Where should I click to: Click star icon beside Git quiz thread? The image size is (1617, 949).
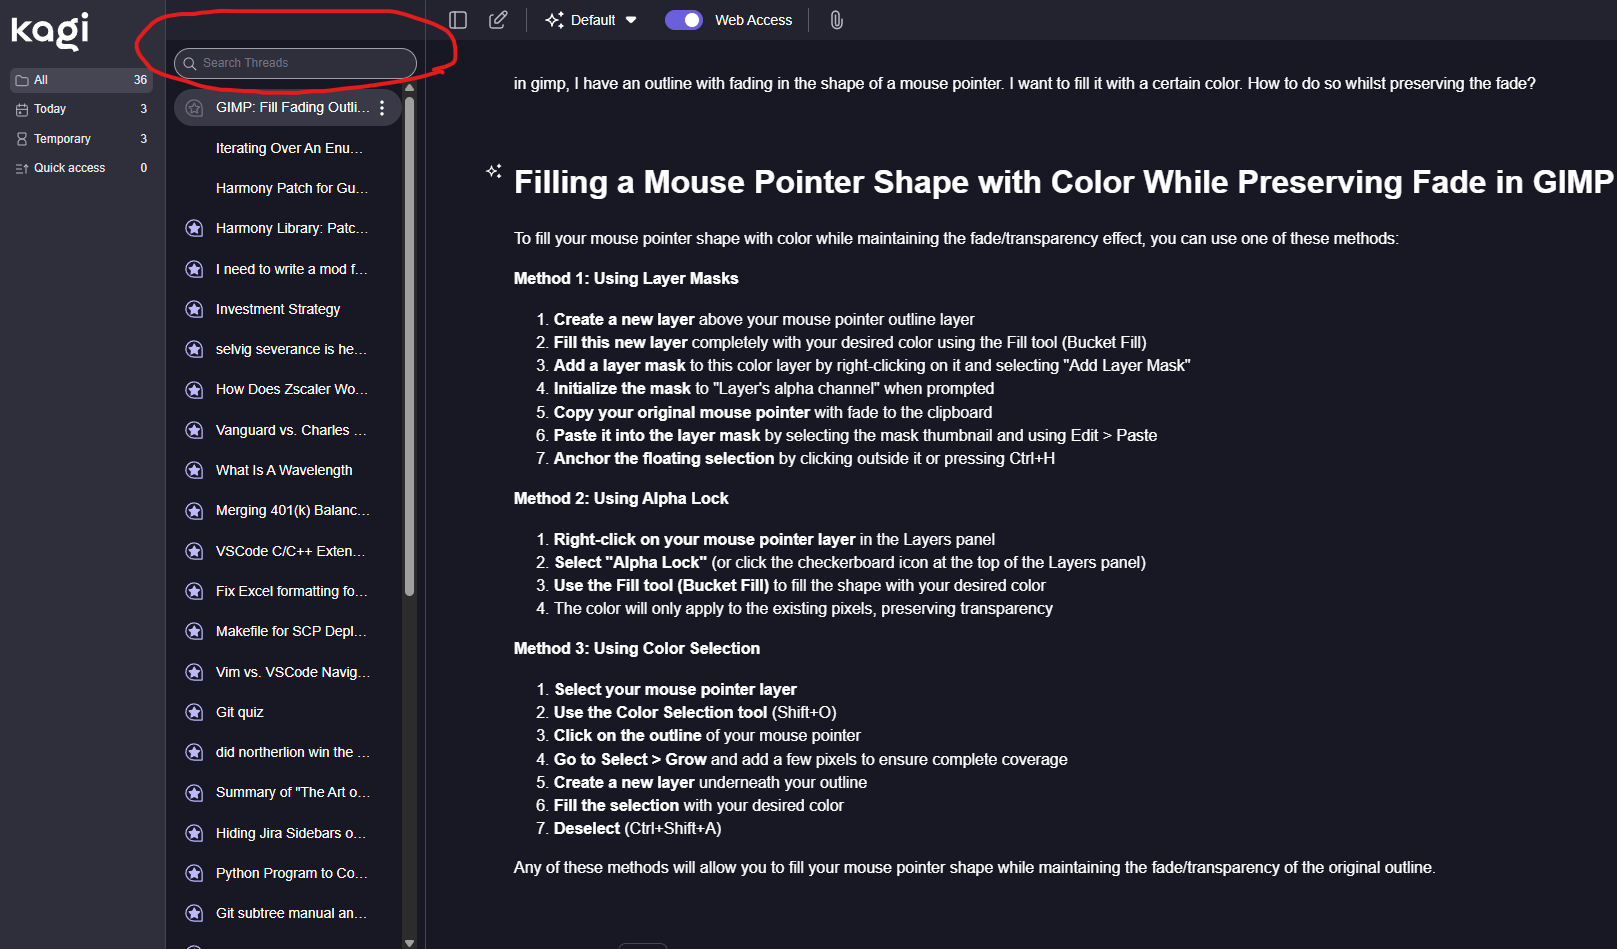(195, 712)
